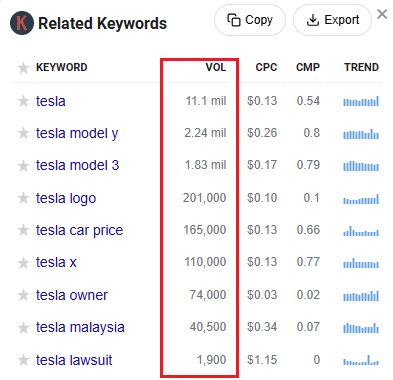Star the 'tesla x' keyword
This screenshot has width=393, height=380.
coord(23,263)
